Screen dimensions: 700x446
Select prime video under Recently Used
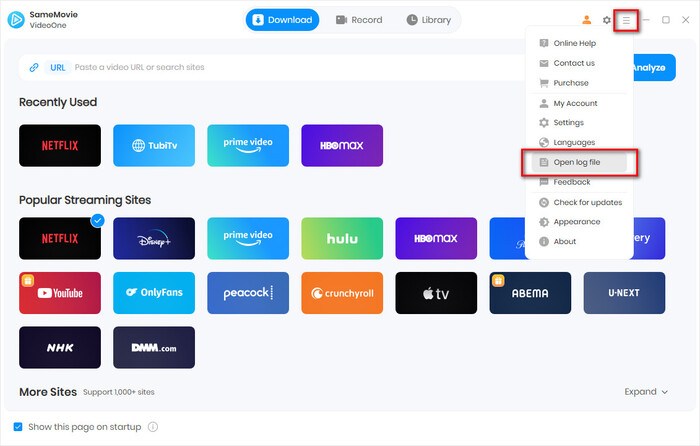pyautogui.click(x=248, y=146)
